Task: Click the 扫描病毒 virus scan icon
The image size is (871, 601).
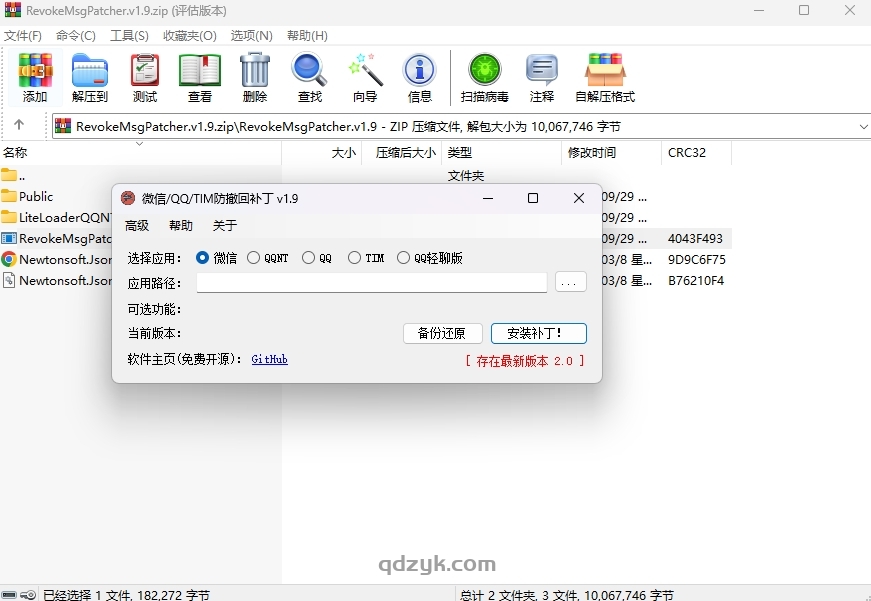Action: click(484, 77)
